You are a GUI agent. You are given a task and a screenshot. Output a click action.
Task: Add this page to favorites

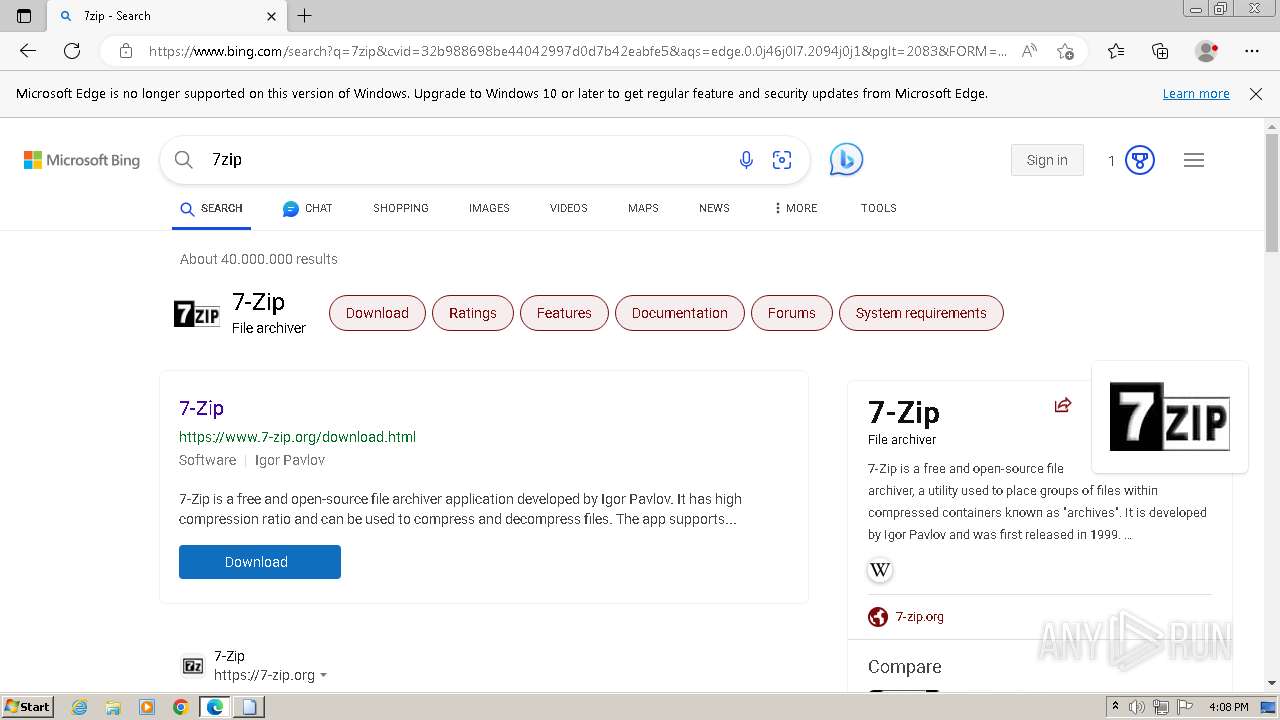[1065, 51]
